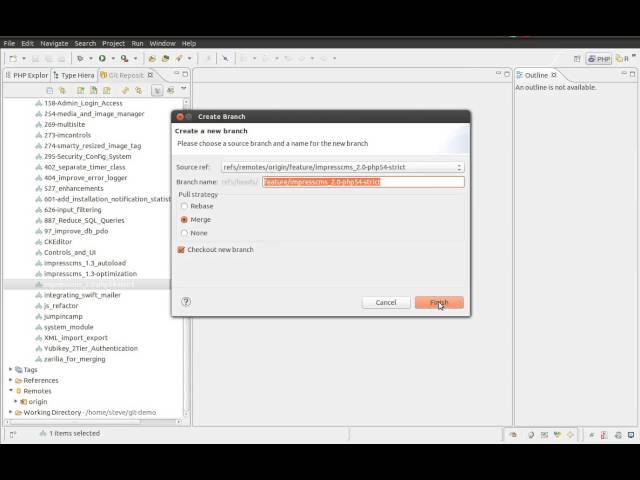Open the Edit menu
640x480 pixels.
point(27,43)
